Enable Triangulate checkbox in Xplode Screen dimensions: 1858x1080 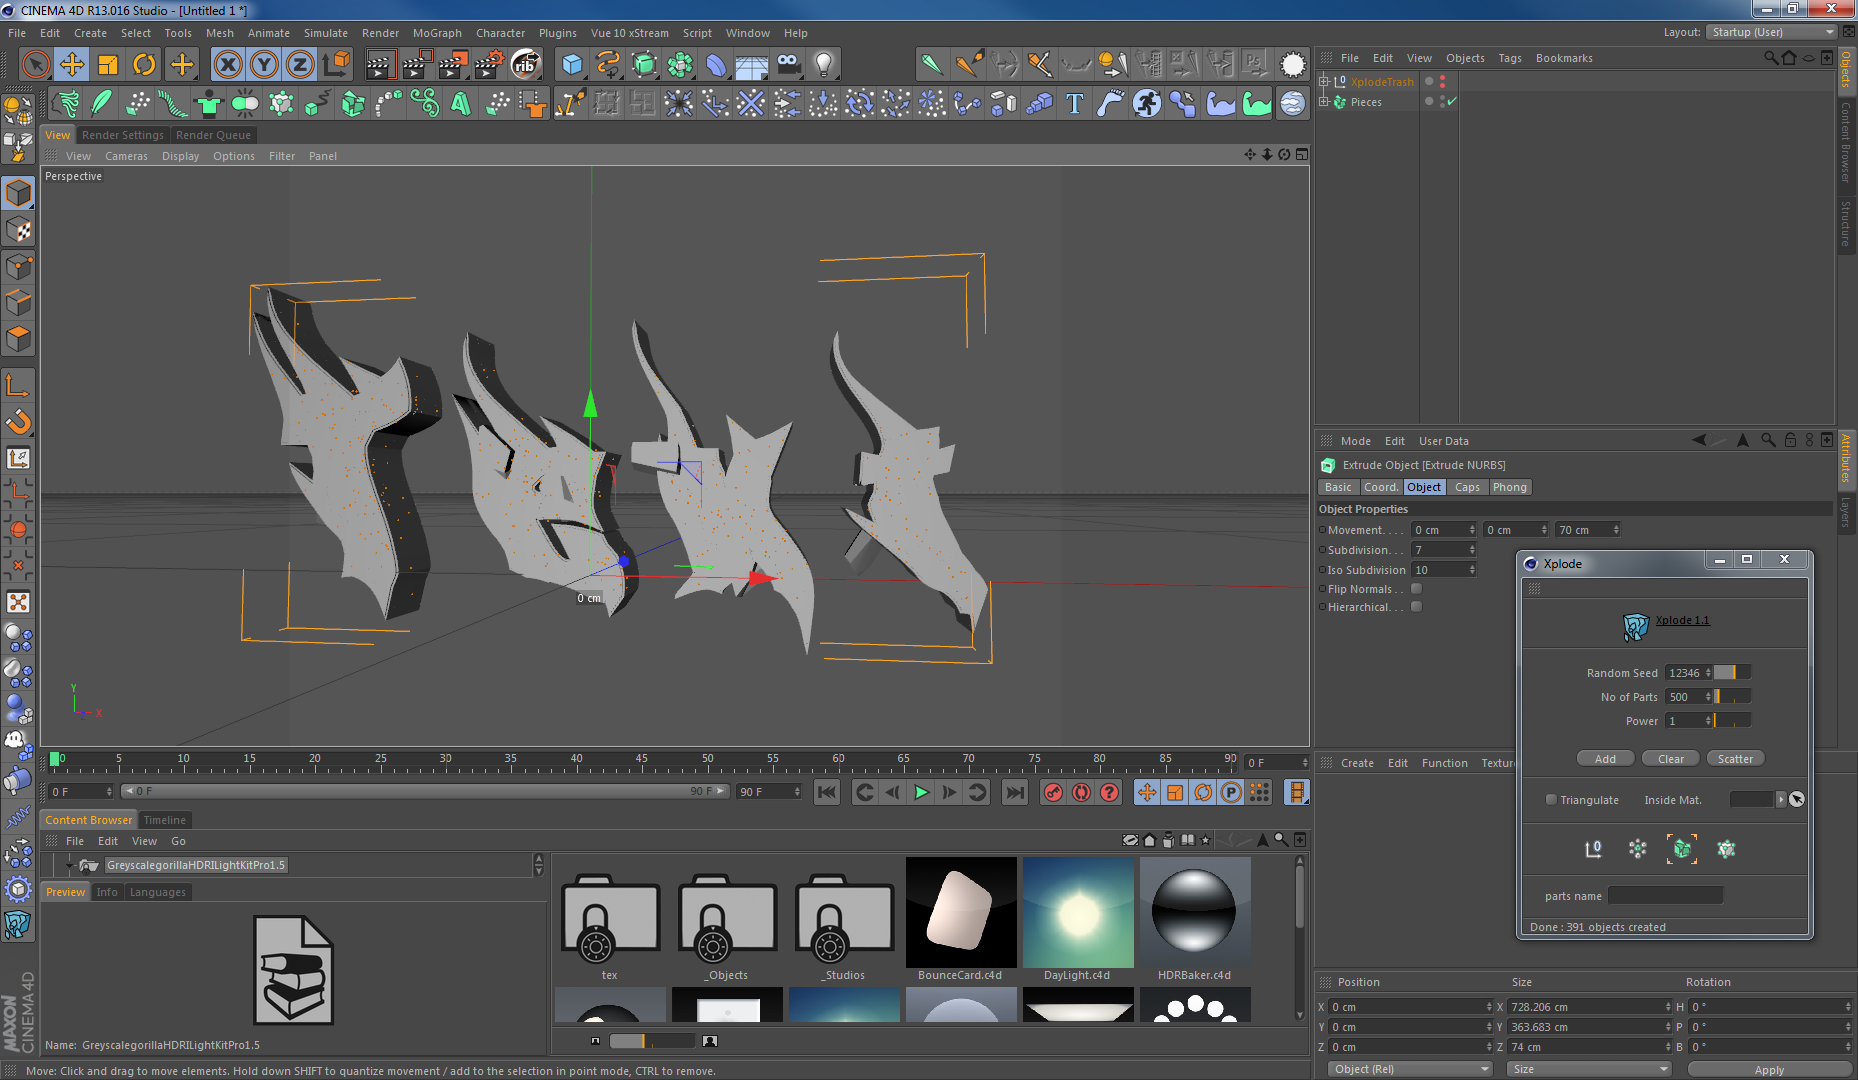pos(1551,800)
